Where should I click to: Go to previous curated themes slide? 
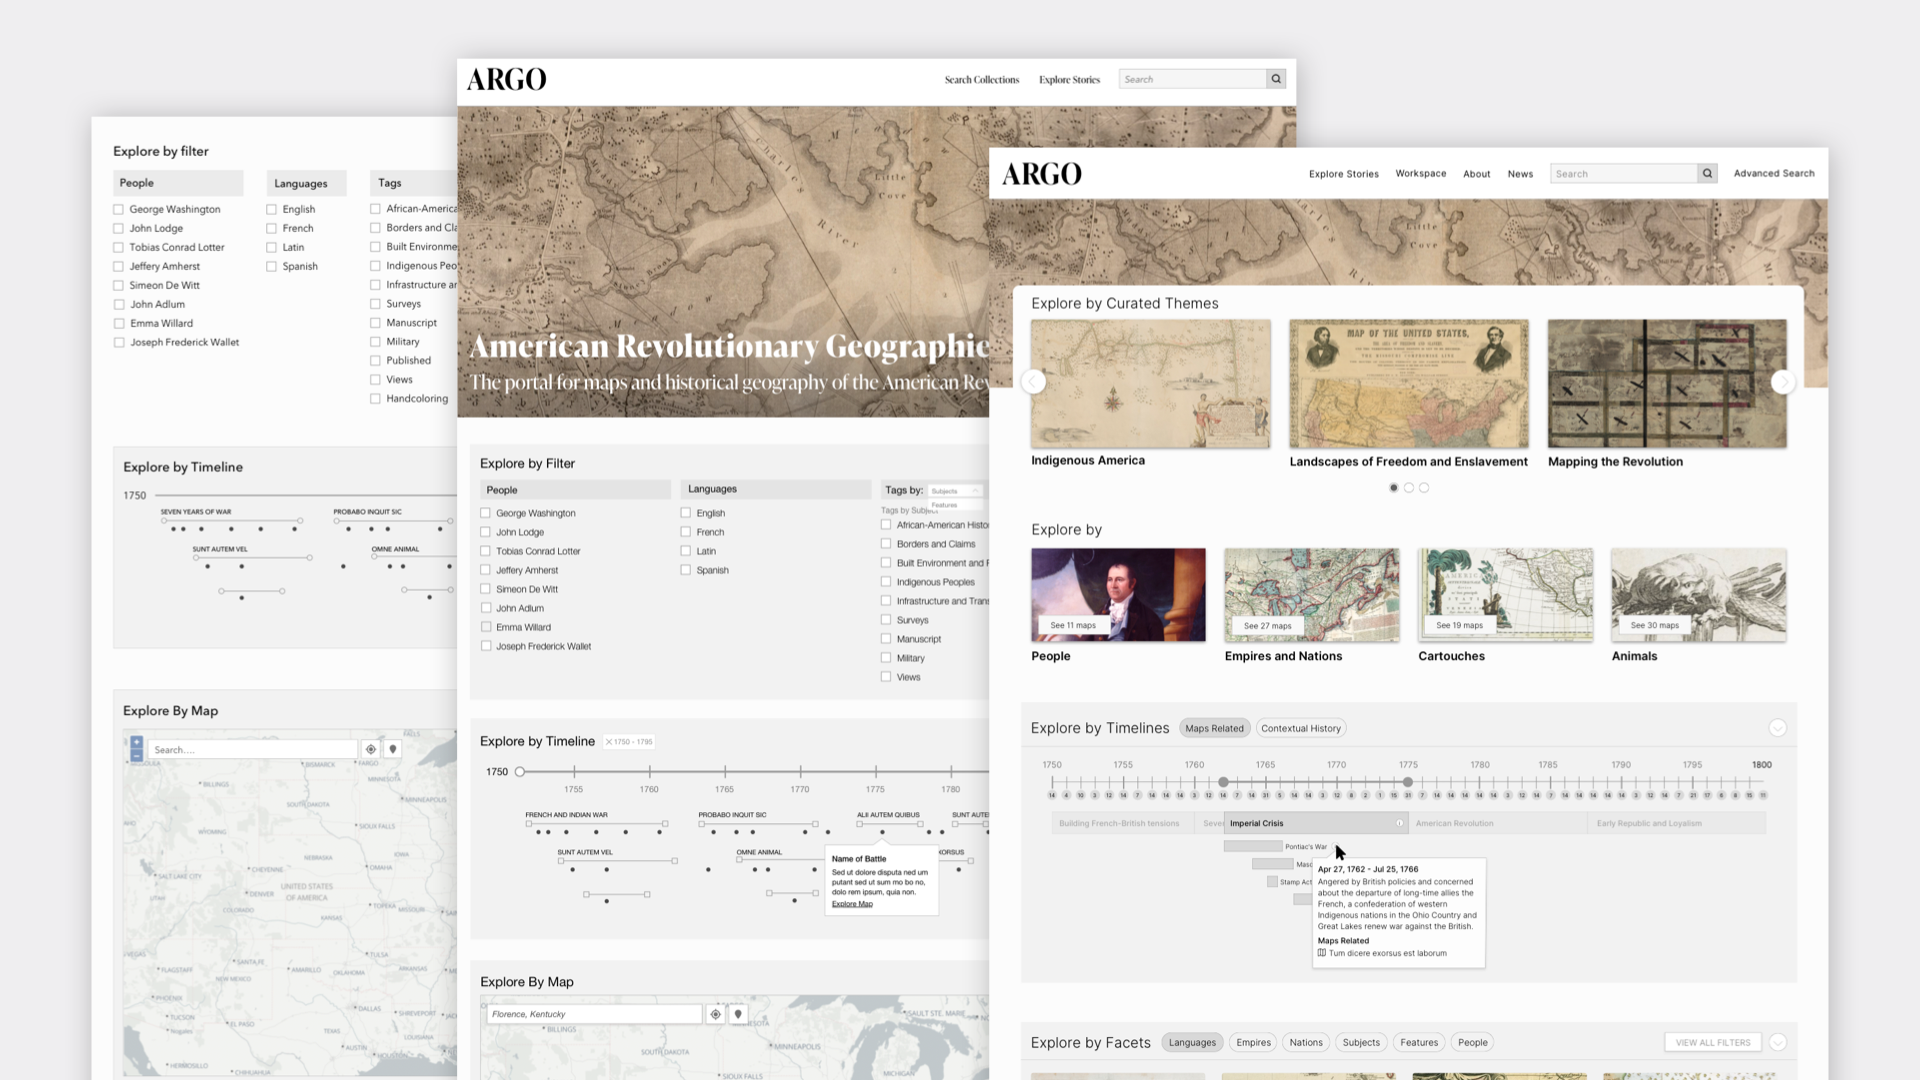pos(1034,382)
